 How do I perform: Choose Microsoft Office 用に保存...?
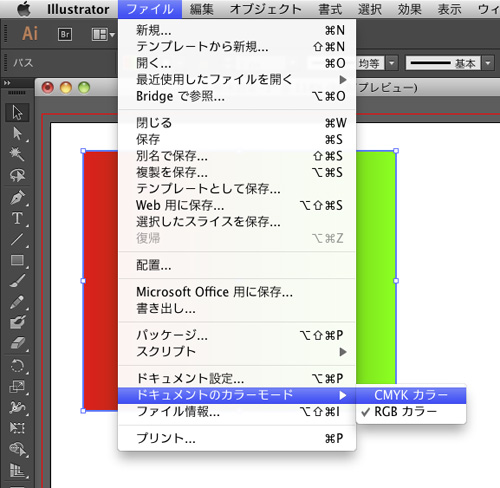[x=237, y=292]
